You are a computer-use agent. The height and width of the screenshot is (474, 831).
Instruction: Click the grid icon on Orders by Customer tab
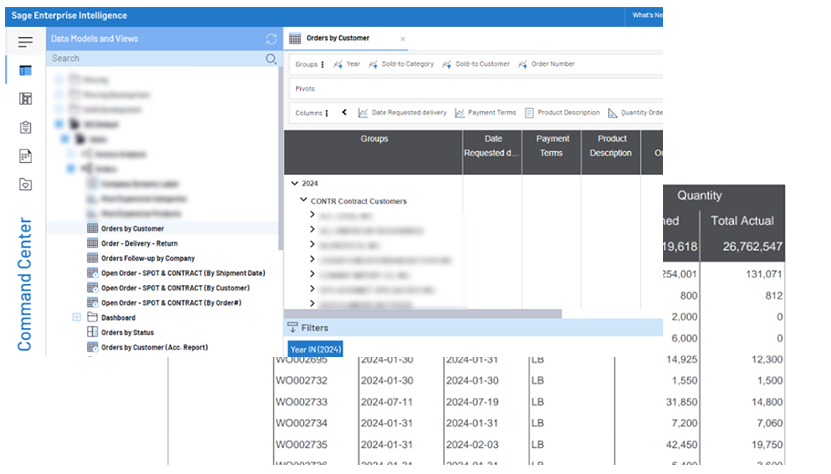[295, 38]
